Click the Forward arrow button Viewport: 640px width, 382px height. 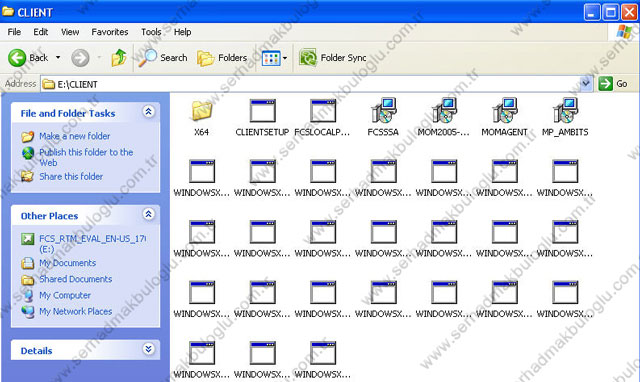[x=80, y=58]
